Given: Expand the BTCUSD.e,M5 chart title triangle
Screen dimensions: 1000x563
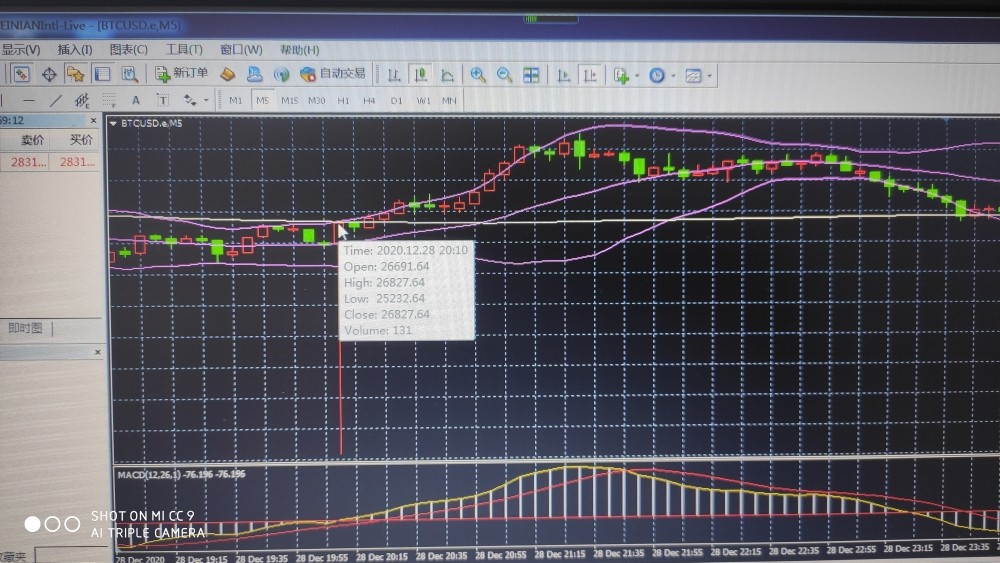Looking at the screenshot, I should pyautogui.click(x=114, y=124).
